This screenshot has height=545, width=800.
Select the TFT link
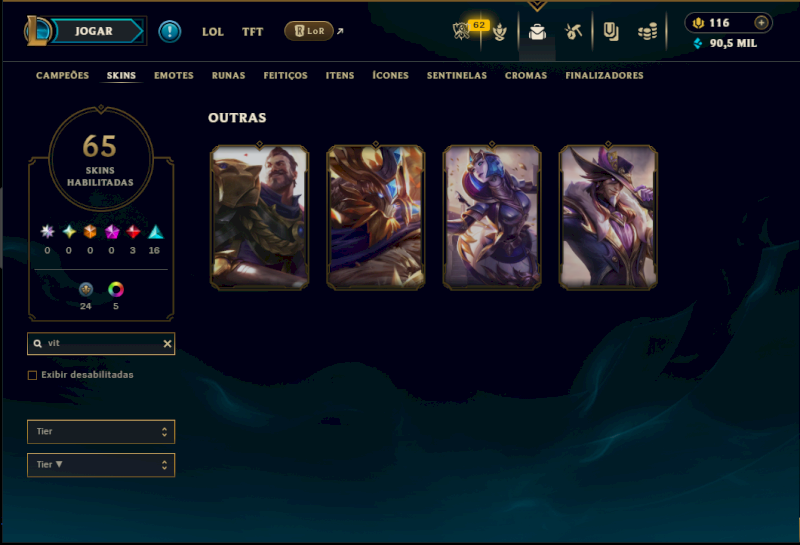point(253,32)
